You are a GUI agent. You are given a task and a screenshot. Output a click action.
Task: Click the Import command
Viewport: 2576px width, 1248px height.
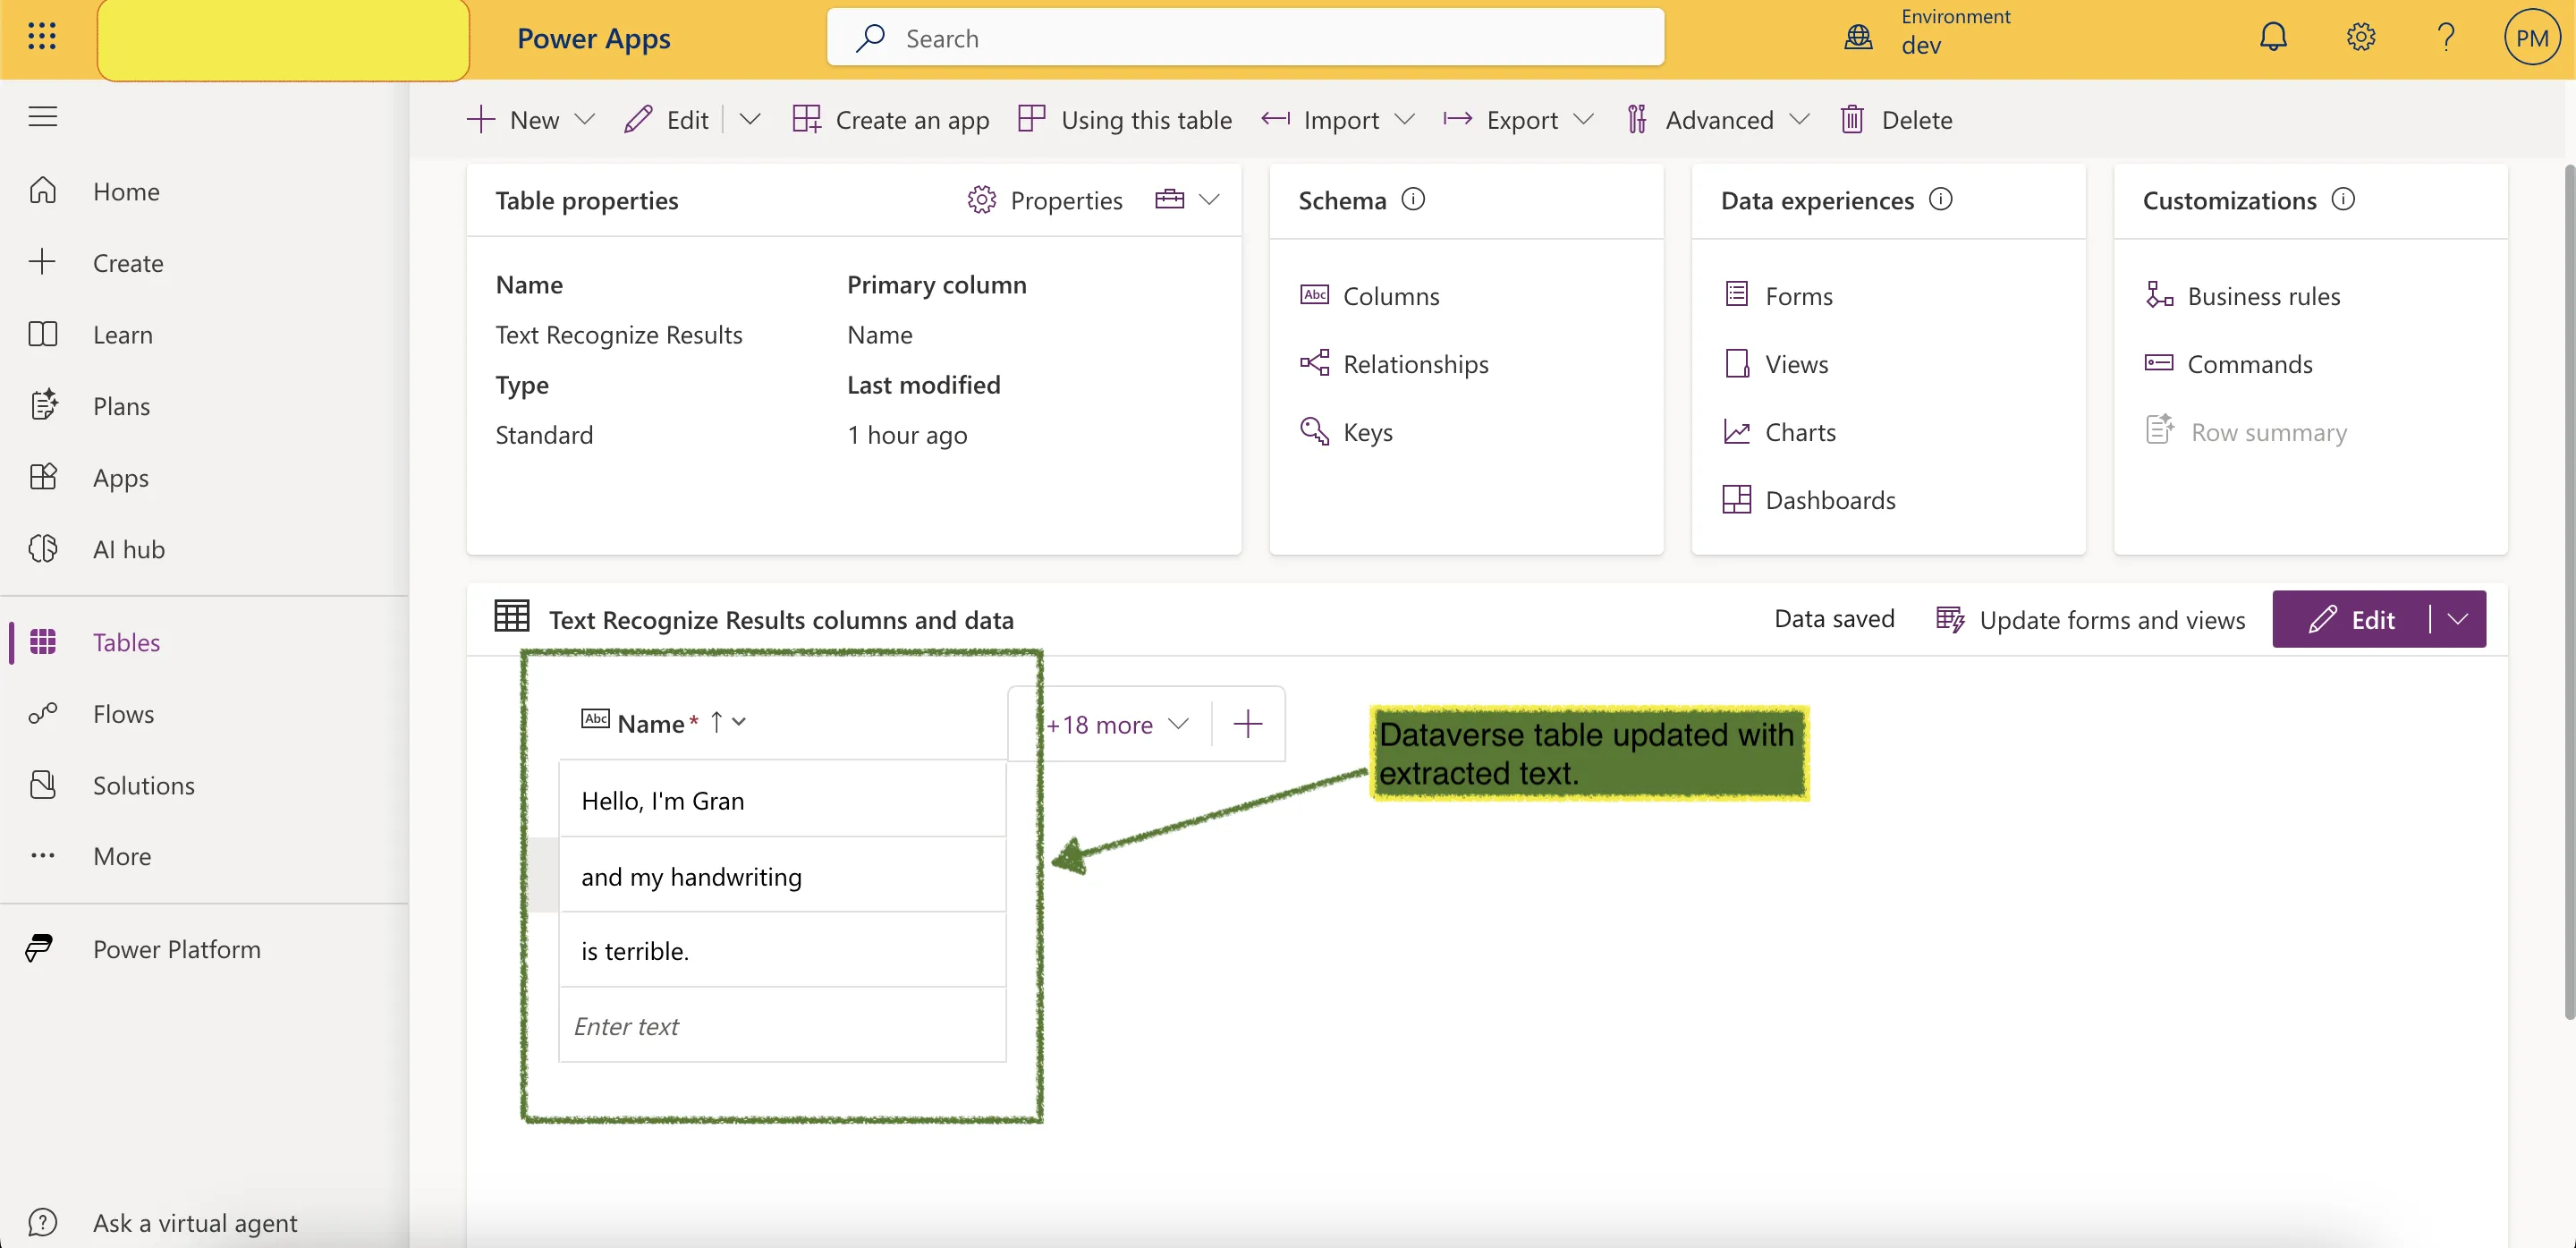pos(1320,119)
